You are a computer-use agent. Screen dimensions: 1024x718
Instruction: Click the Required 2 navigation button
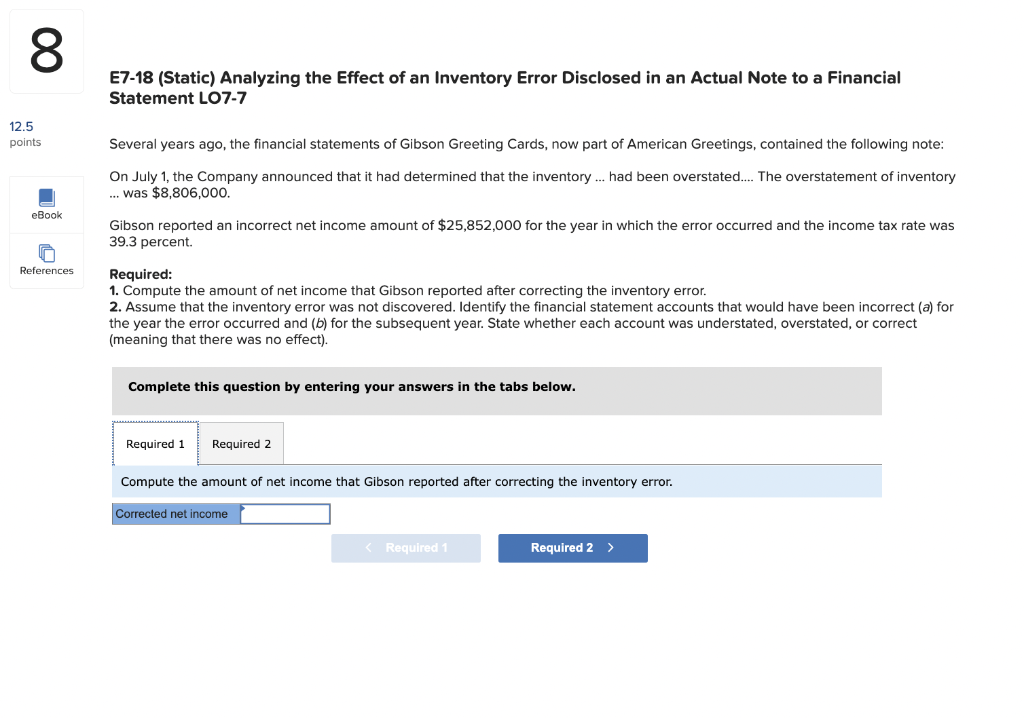[x=572, y=548]
